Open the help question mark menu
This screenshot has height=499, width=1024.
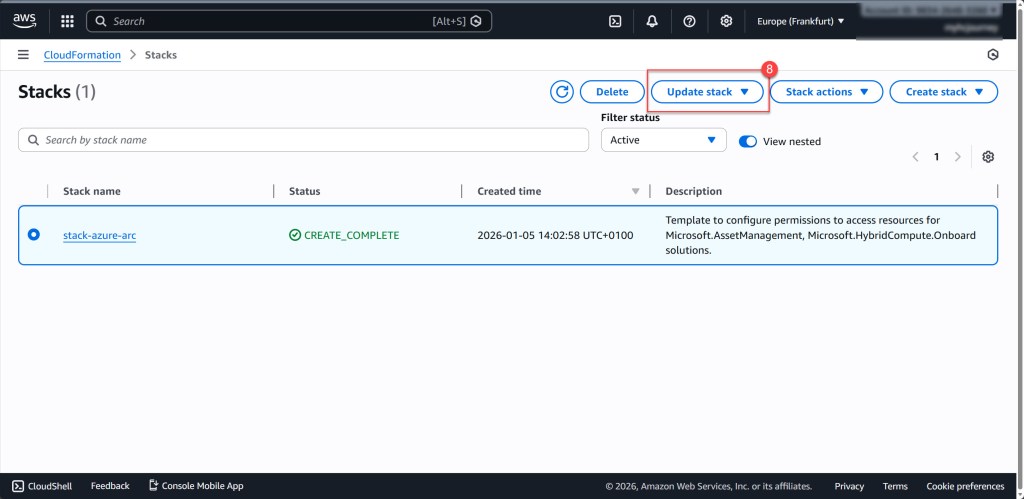pos(689,21)
